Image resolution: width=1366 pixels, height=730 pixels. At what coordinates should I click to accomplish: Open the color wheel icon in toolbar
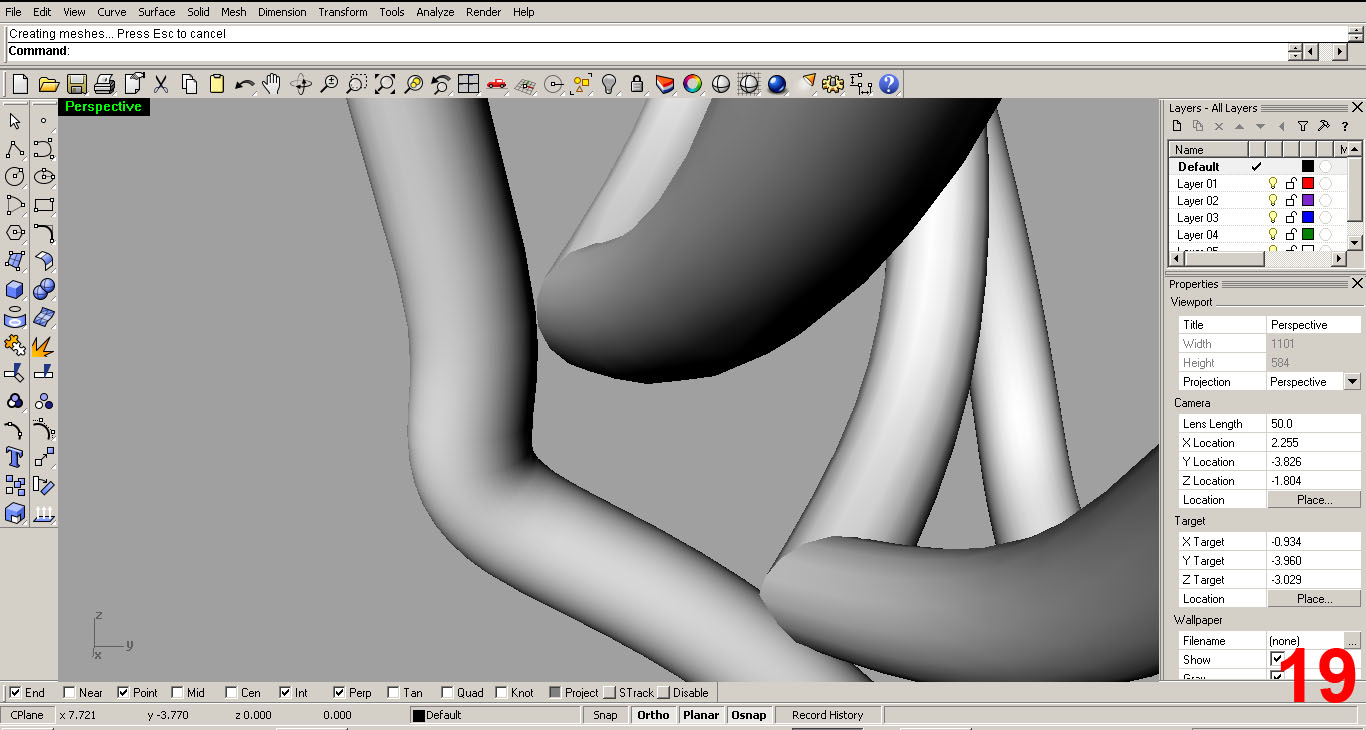point(693,84)
